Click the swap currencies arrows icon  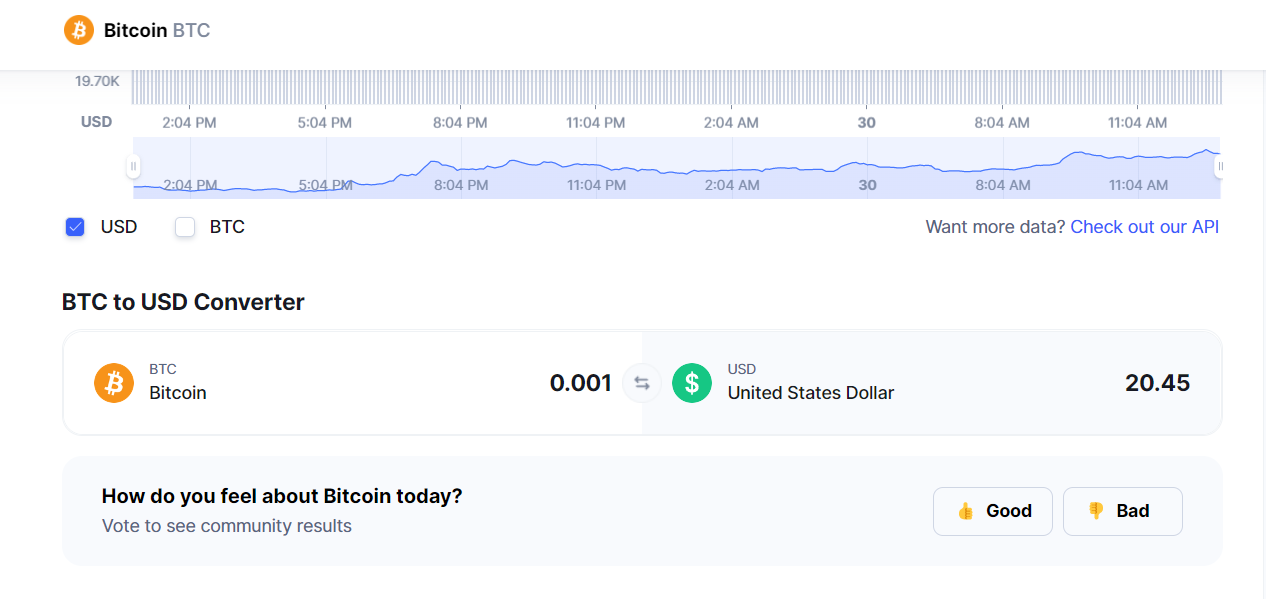pos(642,383)
